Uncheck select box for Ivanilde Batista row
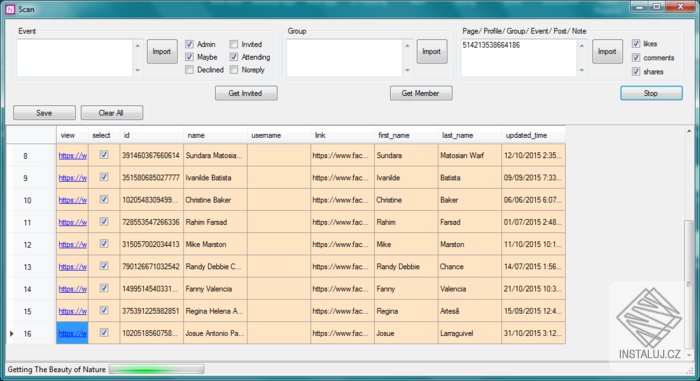 (x=104, y=177)
